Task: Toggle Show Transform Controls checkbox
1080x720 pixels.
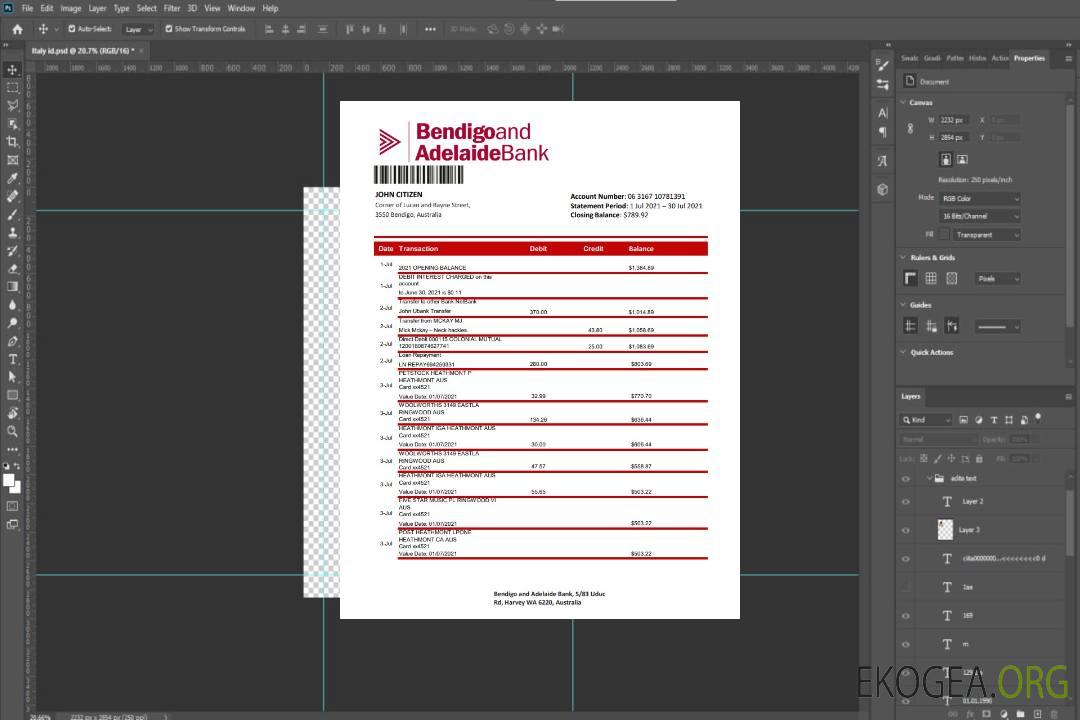Action: pos(169,29)
